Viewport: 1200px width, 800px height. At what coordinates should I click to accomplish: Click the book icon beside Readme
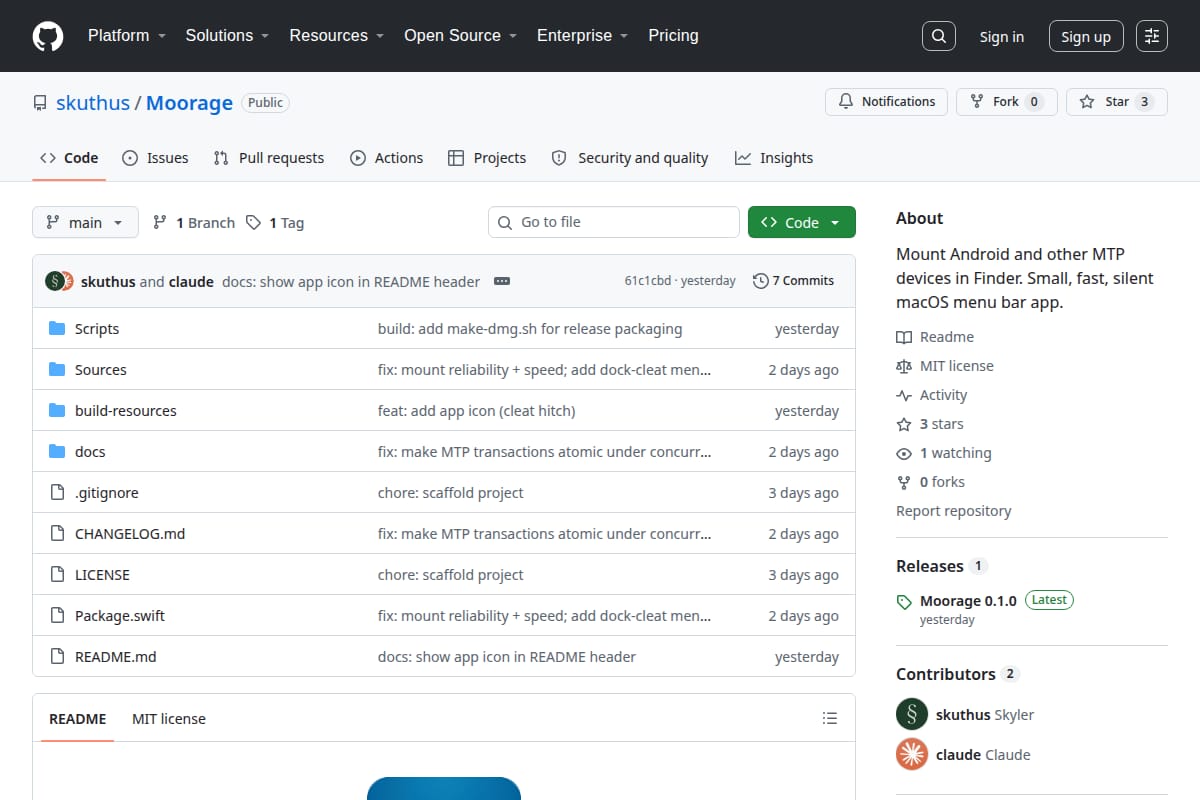coord(904,337)
